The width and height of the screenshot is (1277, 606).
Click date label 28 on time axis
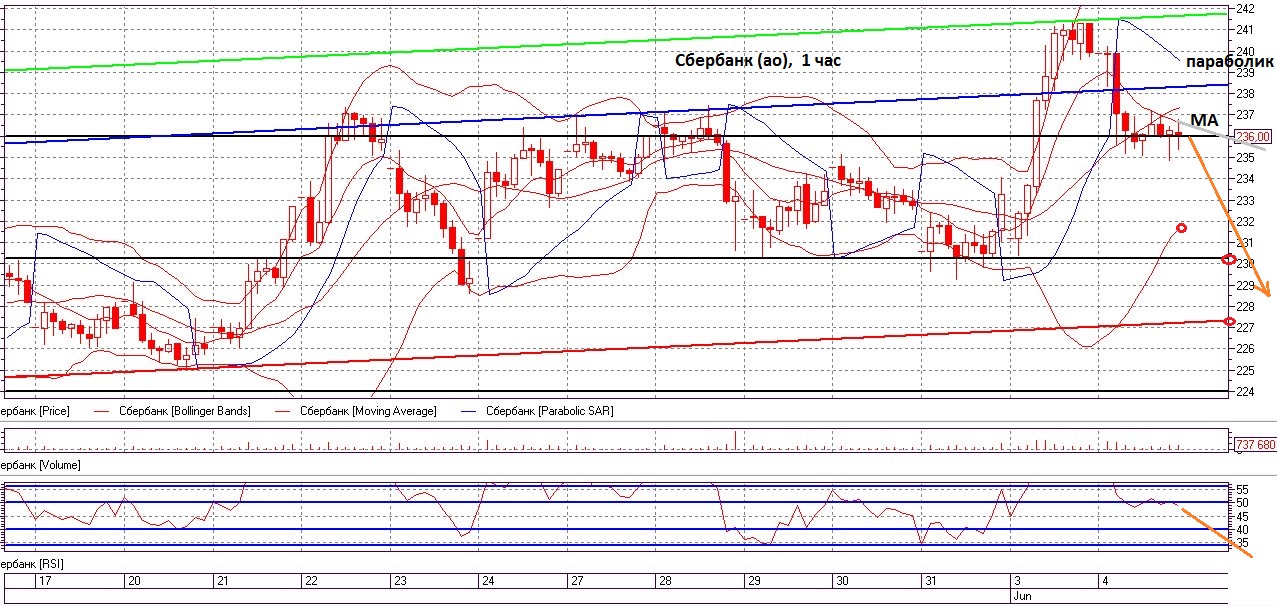tap(666, 580)
